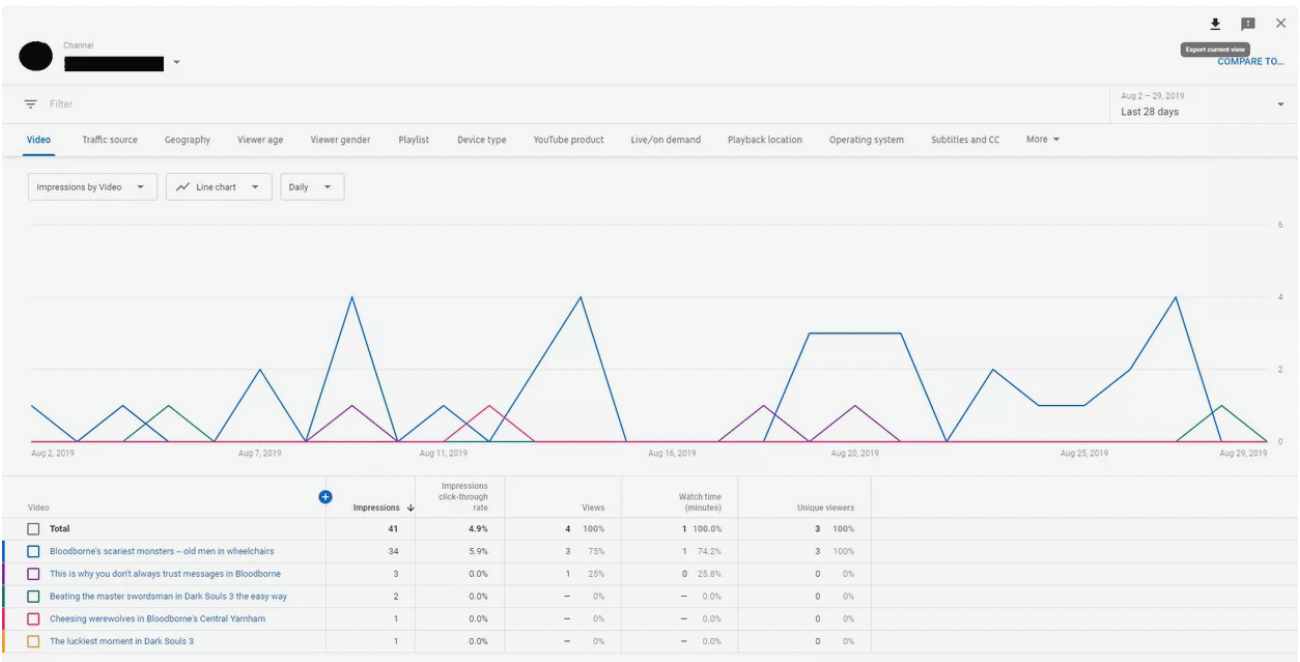Select the Geography tab
This screenshot has width=1300, height=662.
(x=187, y=140)
